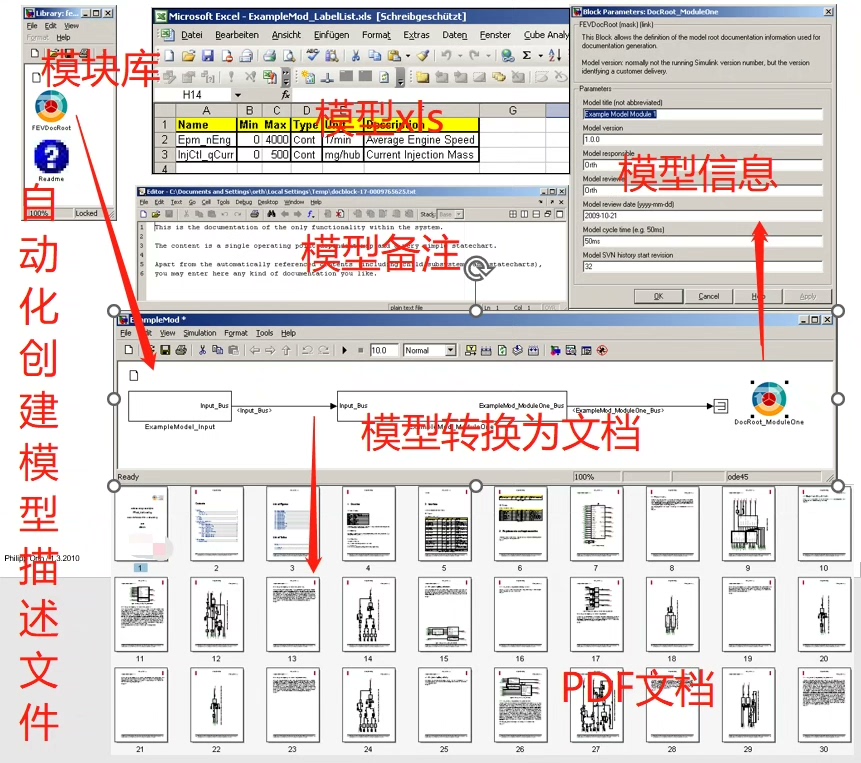
Task: Click the Model title input field
Action: [702, 114]
